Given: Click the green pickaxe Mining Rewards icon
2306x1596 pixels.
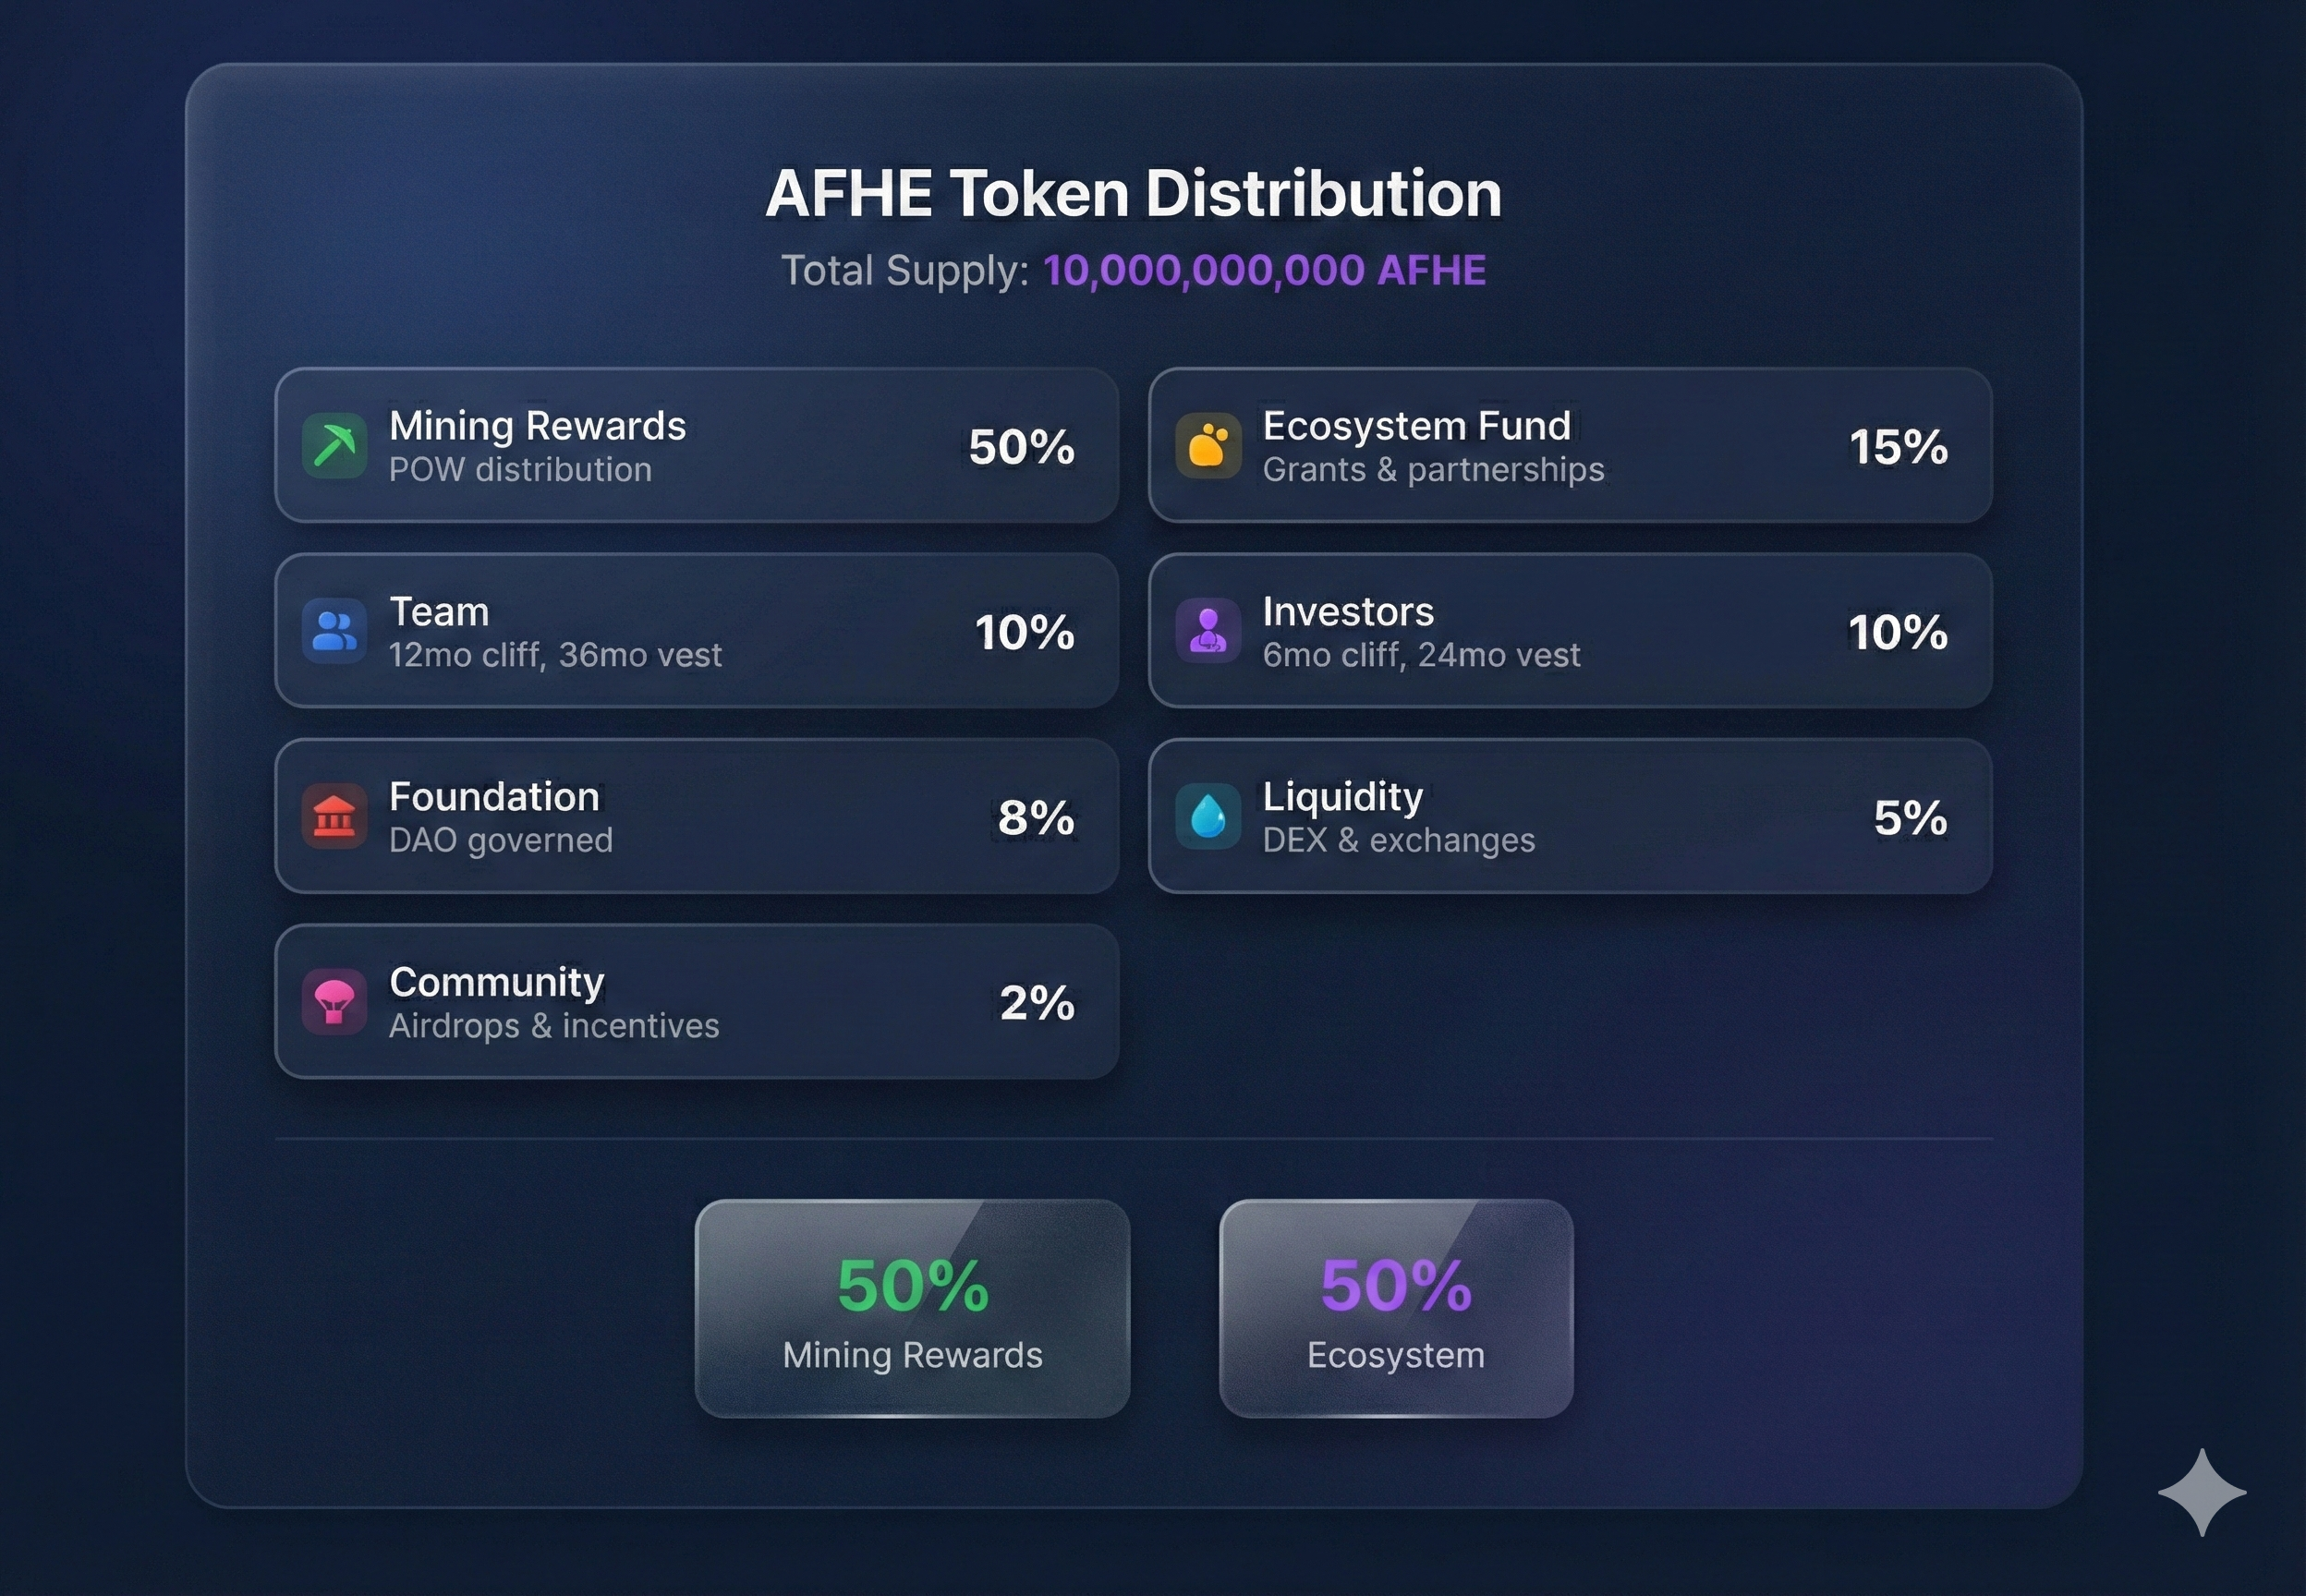Looking at the screenshot, I should click(x=334, y=446).
